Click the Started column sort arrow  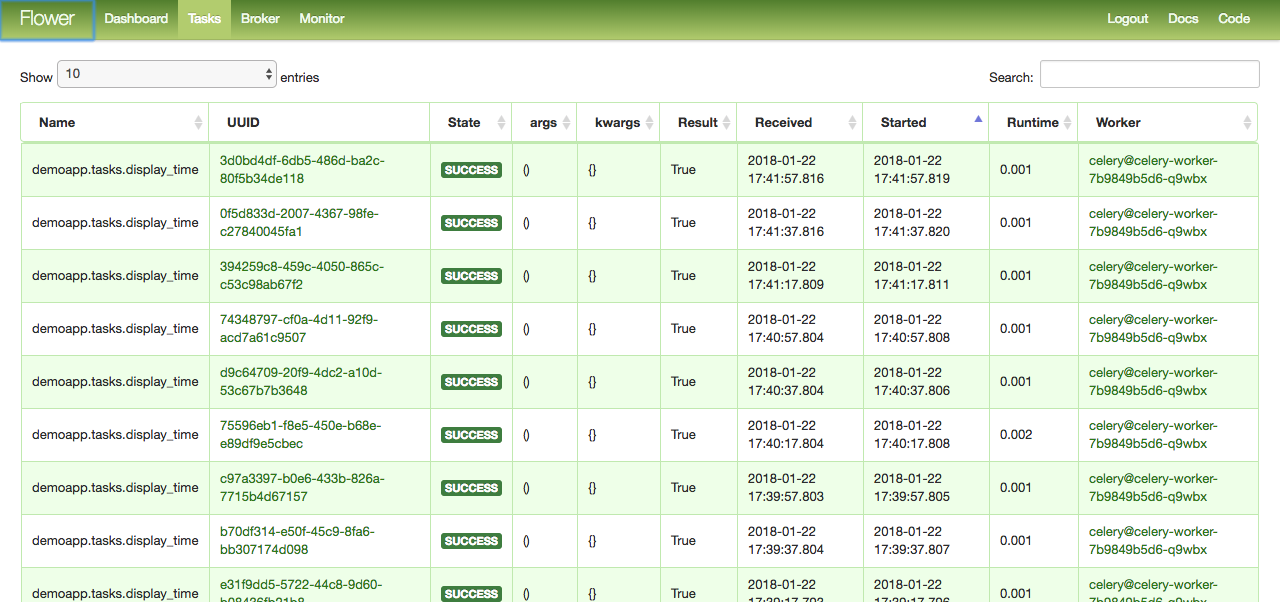click(x=977, y=118)
